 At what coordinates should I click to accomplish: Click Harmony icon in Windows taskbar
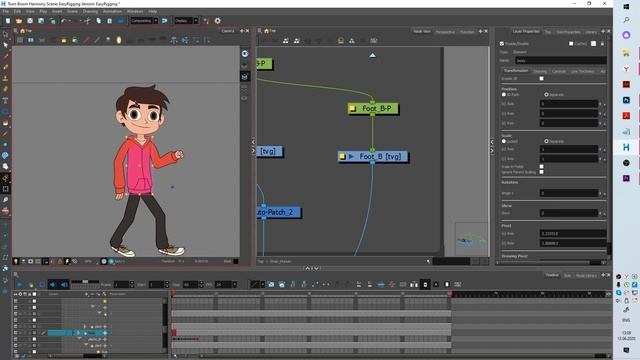pos(626,147)
